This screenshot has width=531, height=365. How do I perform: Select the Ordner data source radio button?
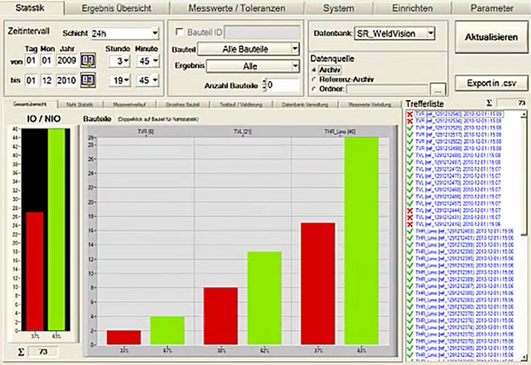[314, 89]
